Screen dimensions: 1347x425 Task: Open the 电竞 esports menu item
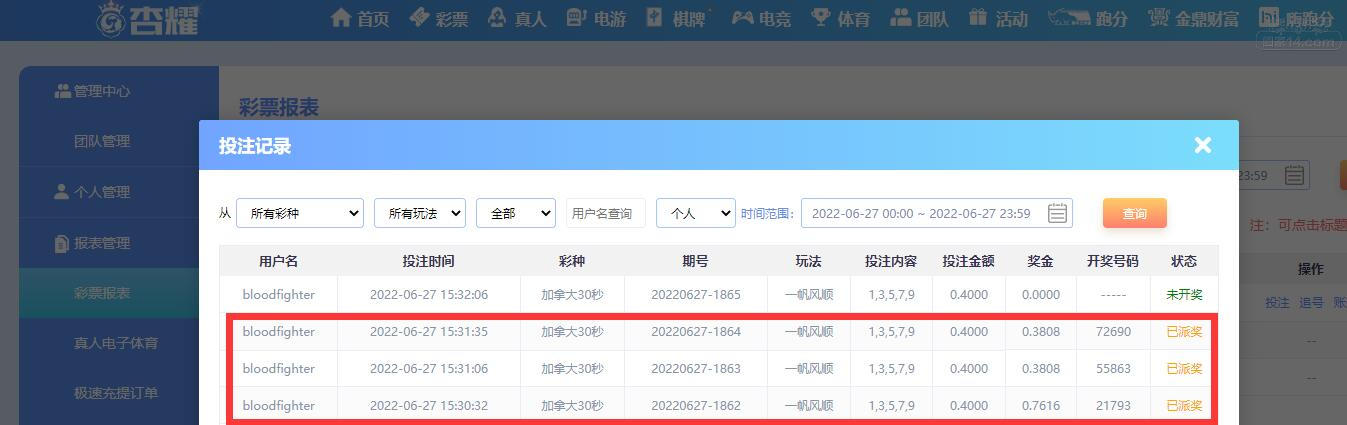(760, 18)
